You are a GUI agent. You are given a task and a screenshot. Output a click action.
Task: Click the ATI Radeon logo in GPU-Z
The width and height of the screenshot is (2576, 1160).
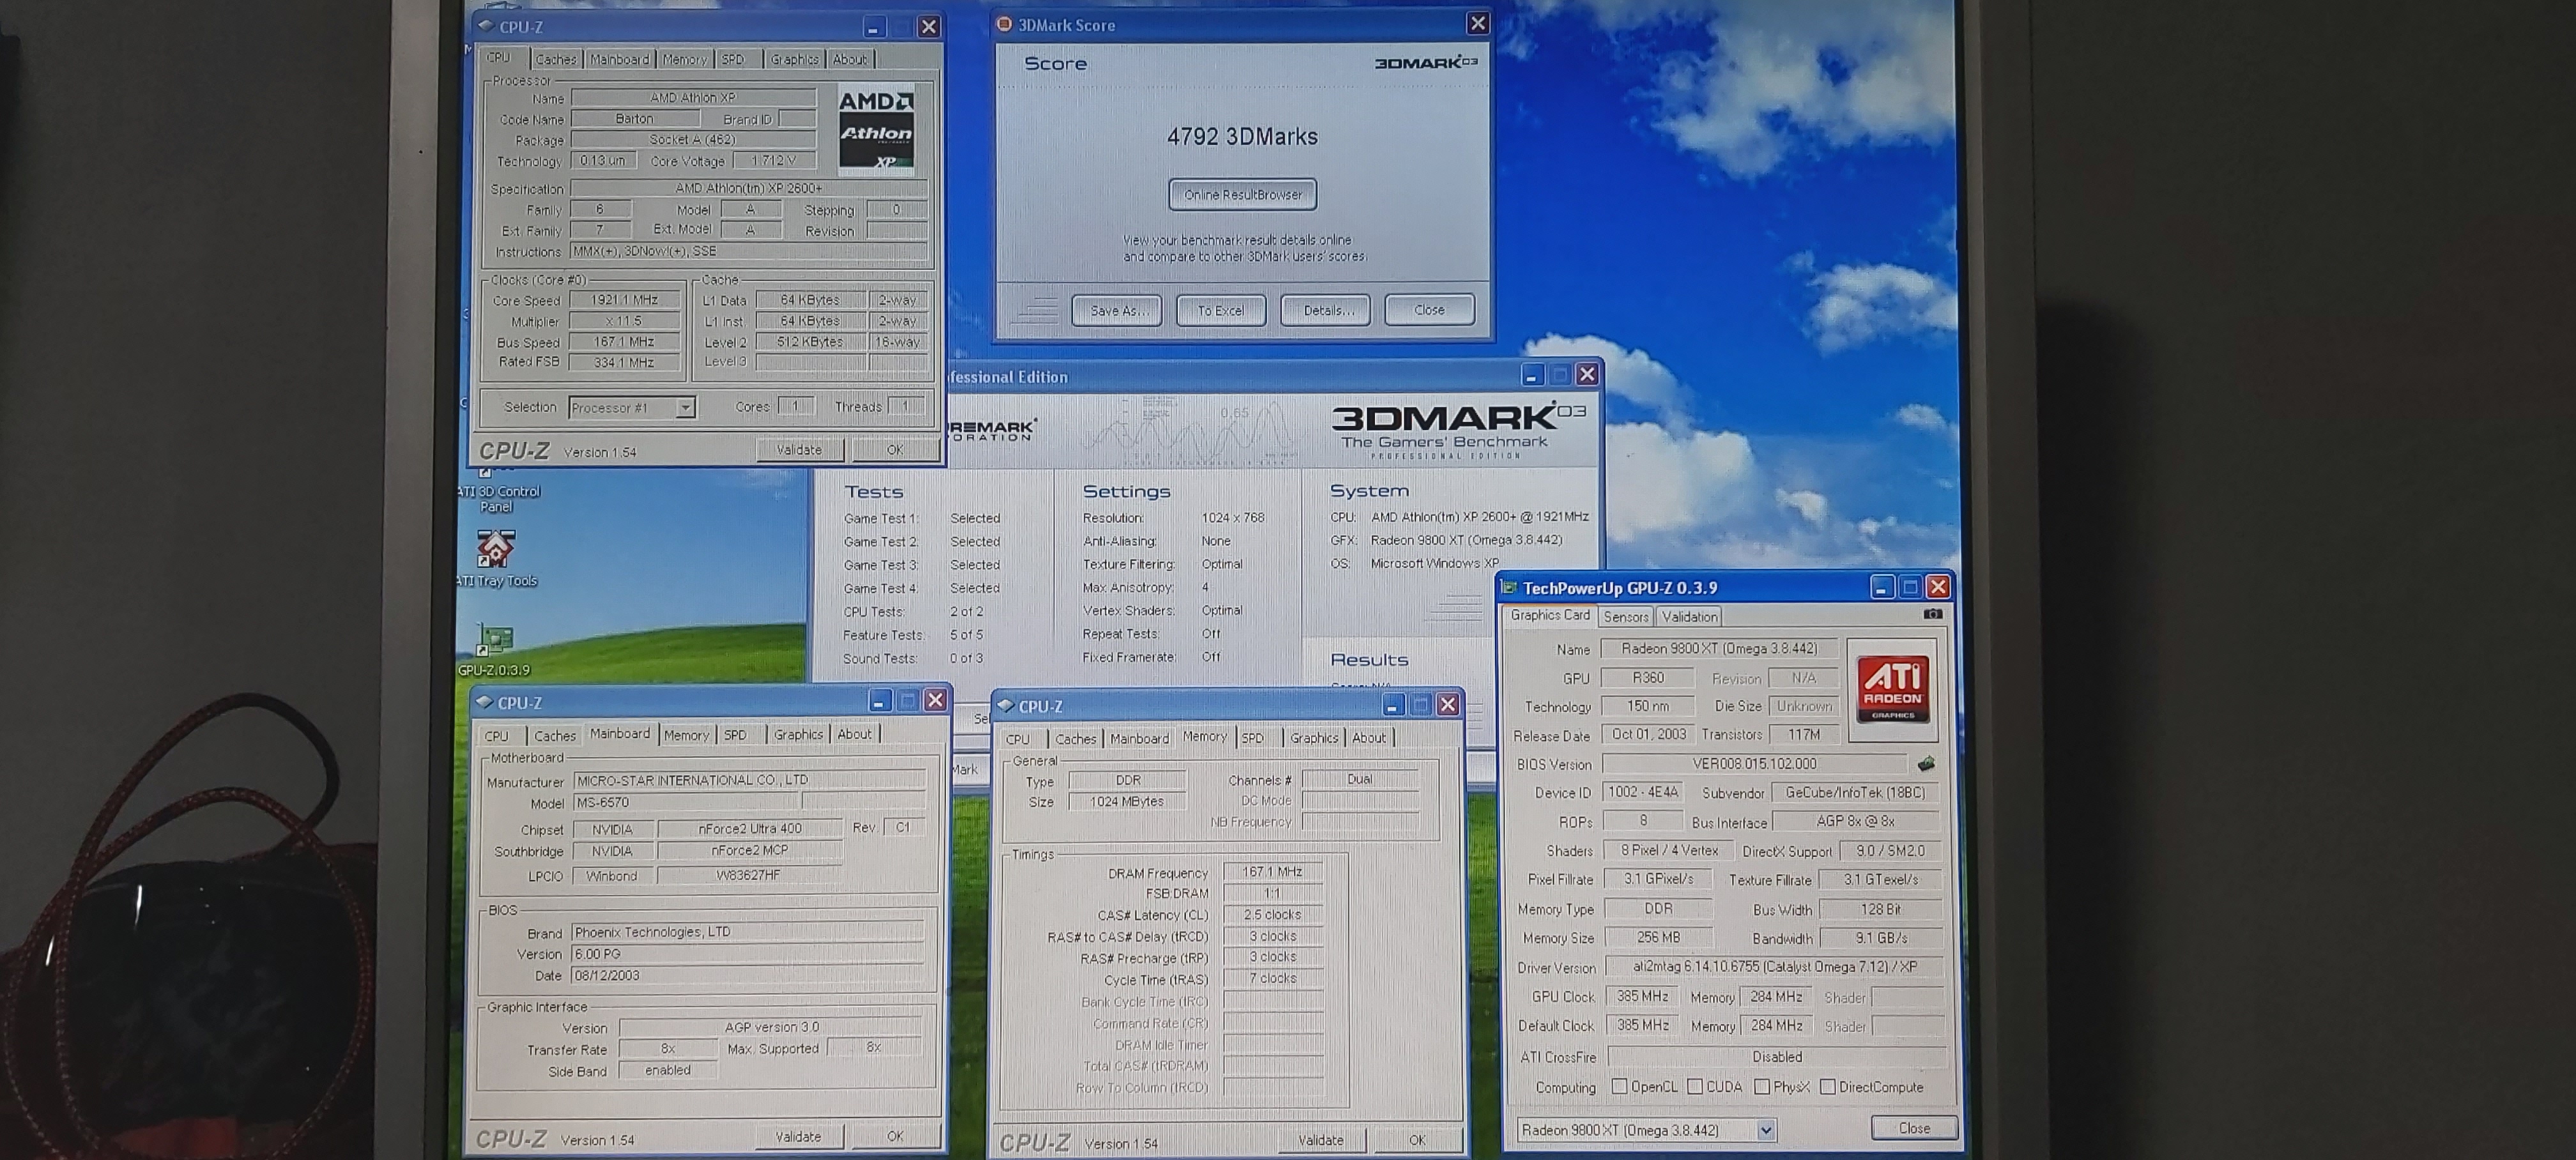click(x=1892, y=689)
